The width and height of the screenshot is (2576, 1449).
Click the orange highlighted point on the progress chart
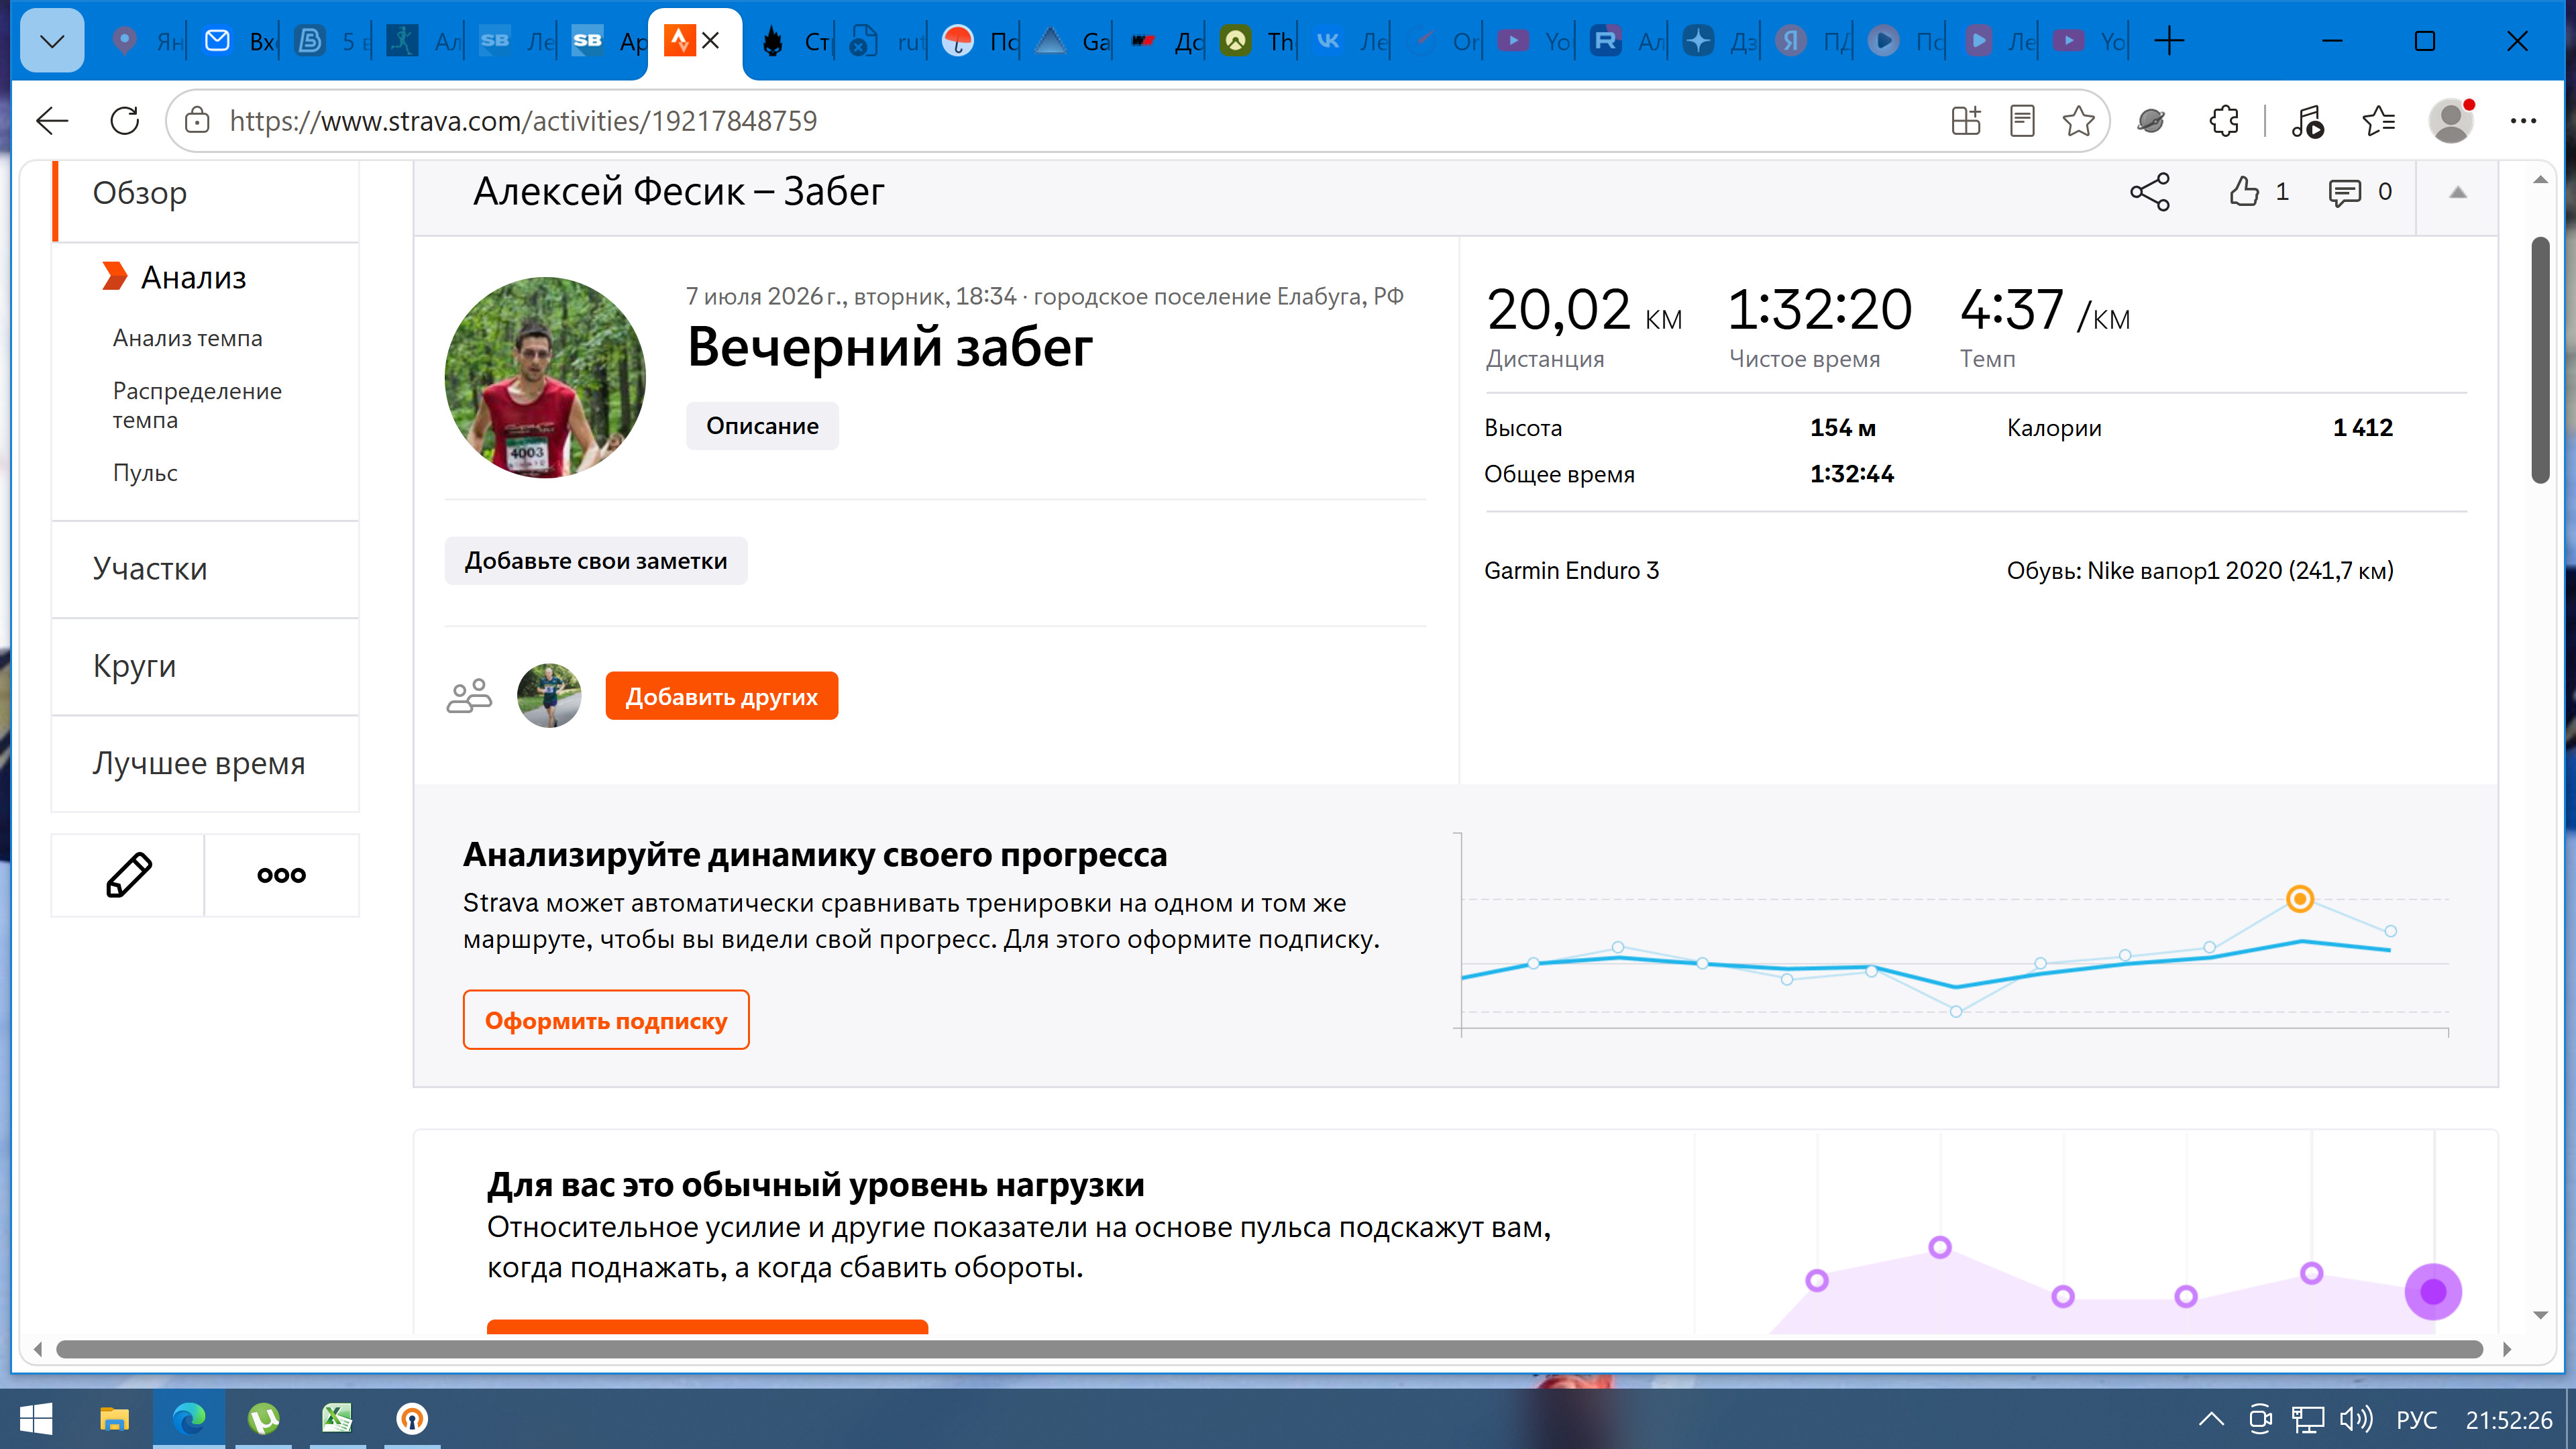coord(2300,898)
